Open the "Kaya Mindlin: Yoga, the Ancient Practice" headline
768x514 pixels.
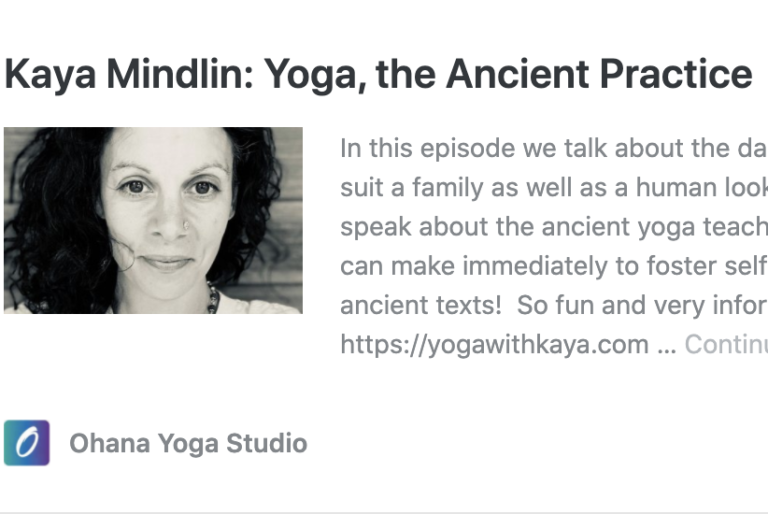tap(378, 74)
